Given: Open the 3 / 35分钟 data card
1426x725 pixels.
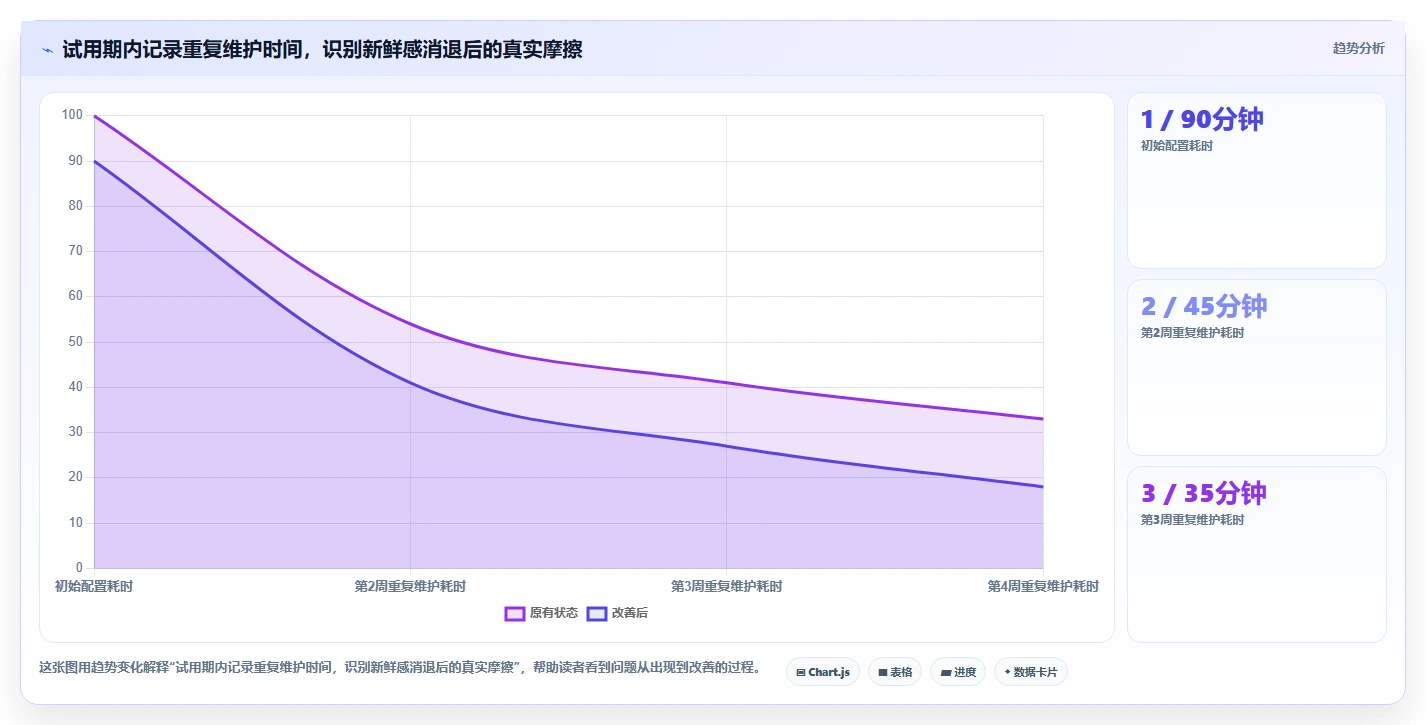Looking at the screenshot, I should pyautogui.click(x=1256, y=554).
